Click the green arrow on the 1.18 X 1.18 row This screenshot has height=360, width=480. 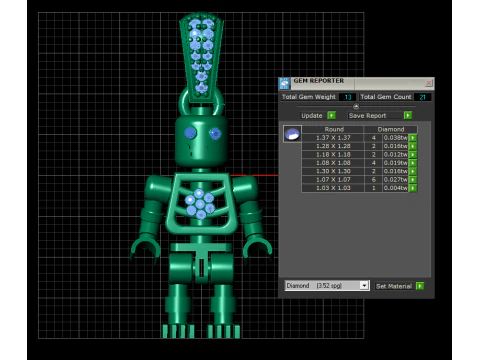tap(413, 154)
